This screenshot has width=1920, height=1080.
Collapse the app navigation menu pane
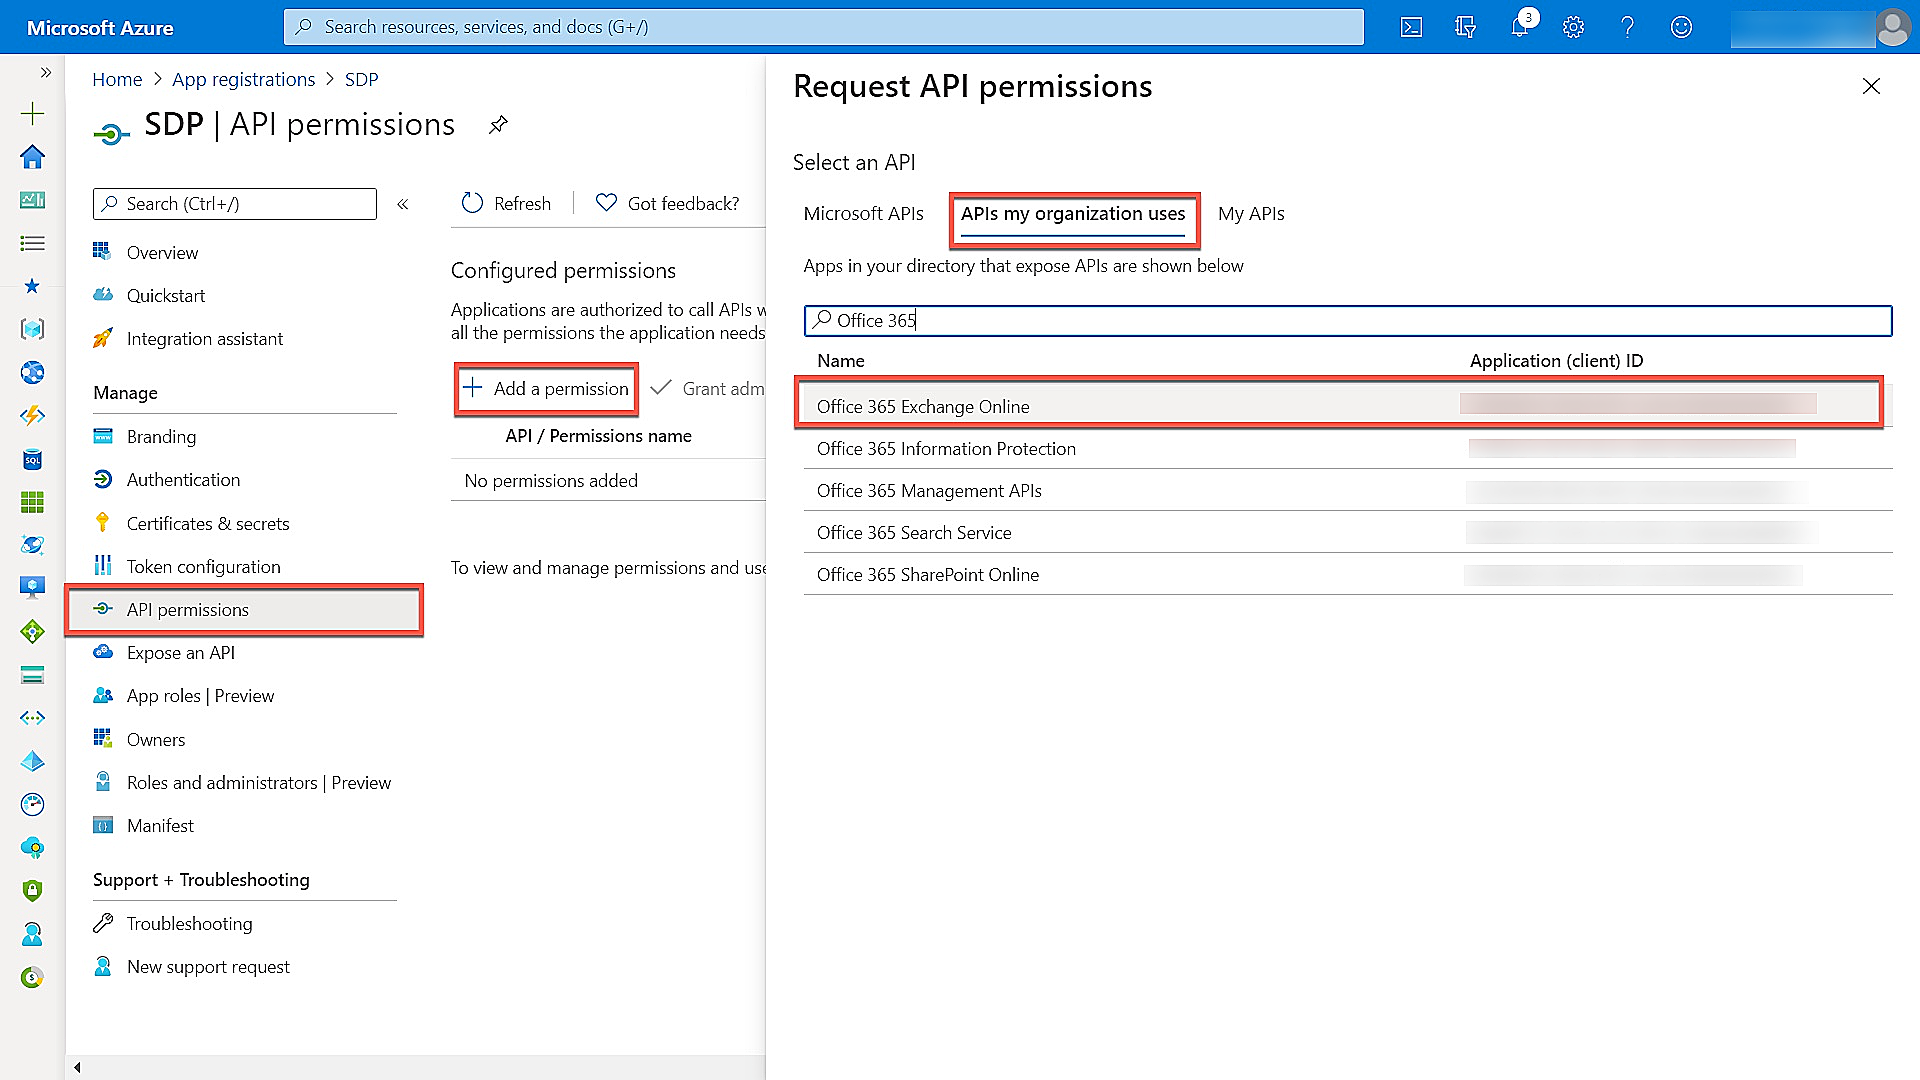point(403,204)
